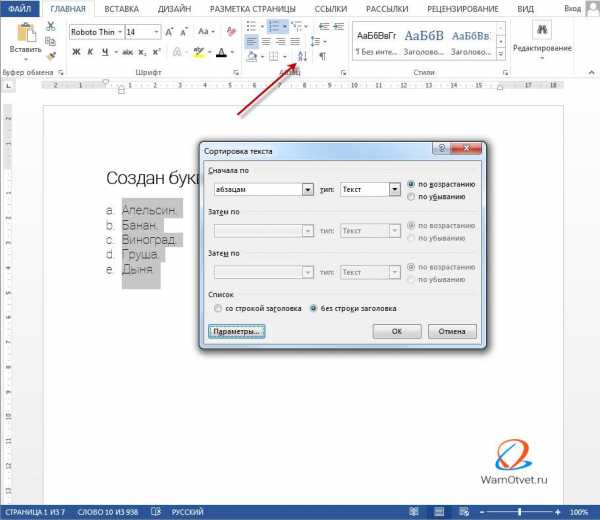Screen dimensions: 600x520
Task: Select 'со строкой заголовка' radio option
Action: point(218,308)
